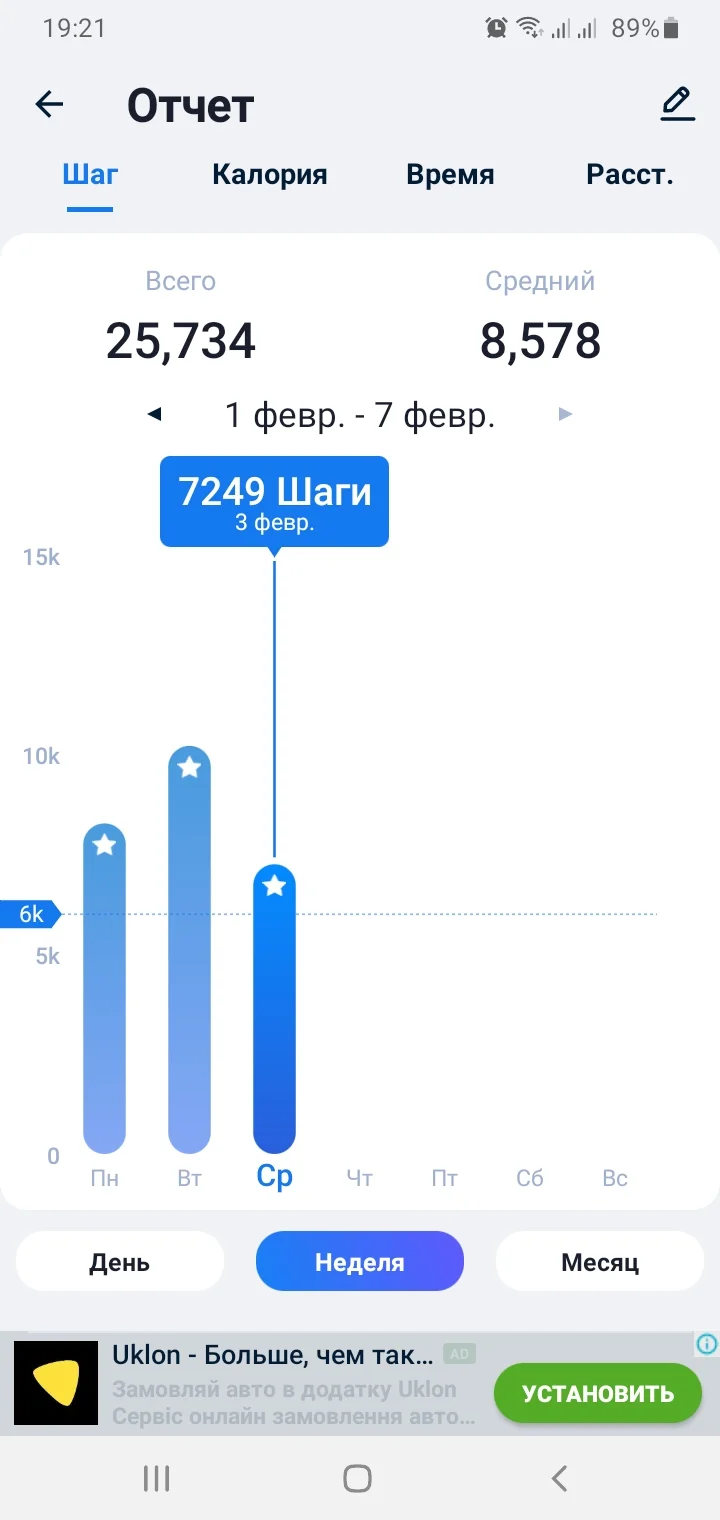Click the back arrow to leave the report
Viewport: 720px width, 1520px height.
pos(48,104)
